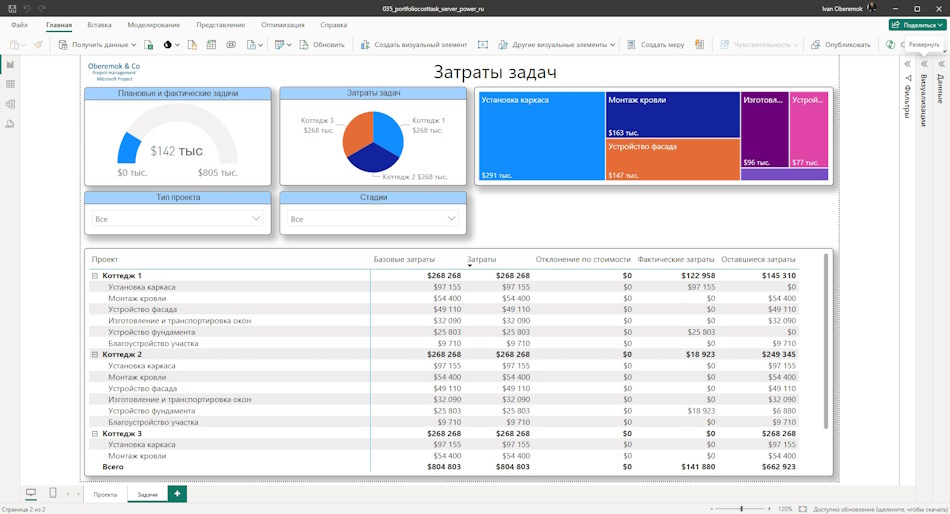Click the Опубликовать button
This screenshot has height=514, width=950.
(x=841, y=45)
